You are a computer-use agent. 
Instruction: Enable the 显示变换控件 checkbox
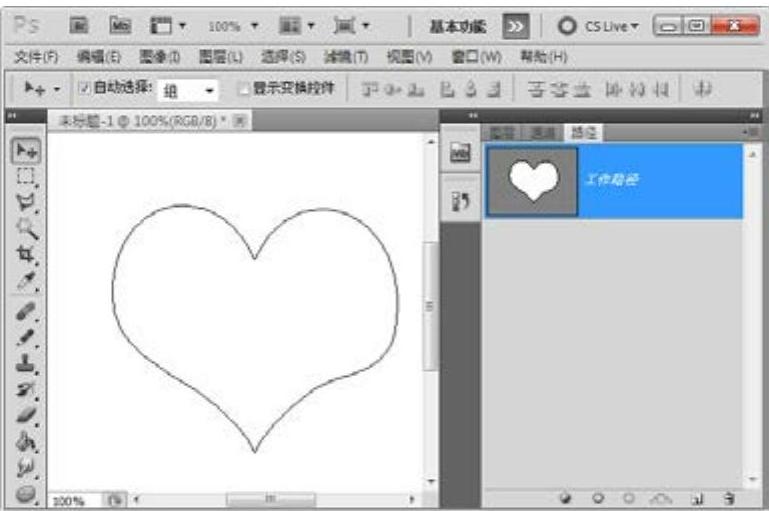point(242,87)
